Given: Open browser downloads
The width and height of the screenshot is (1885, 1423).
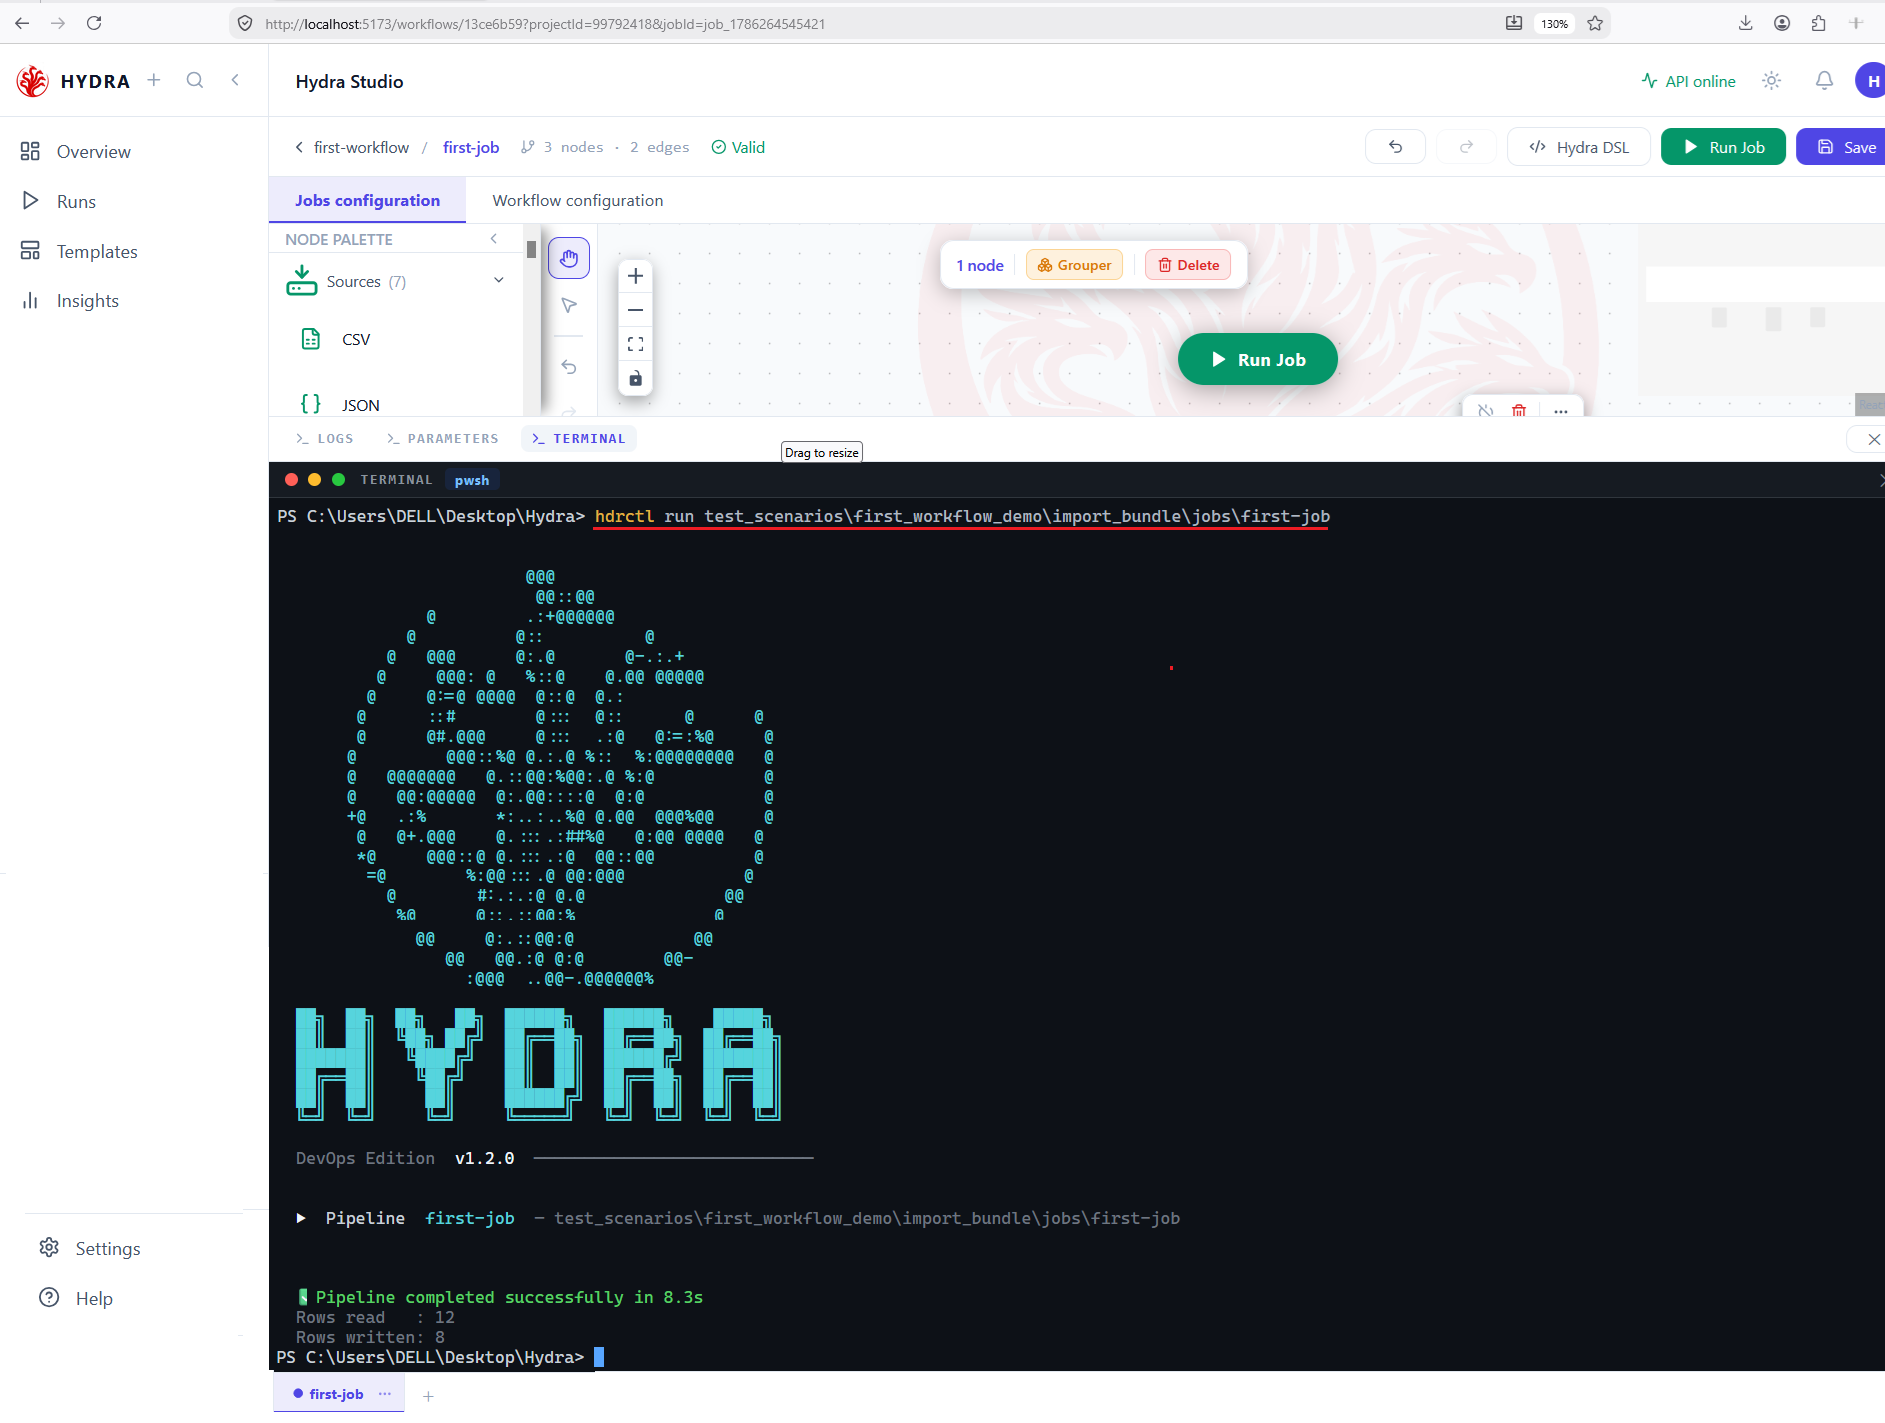Looking at the screenshot, I should 1745,23.
